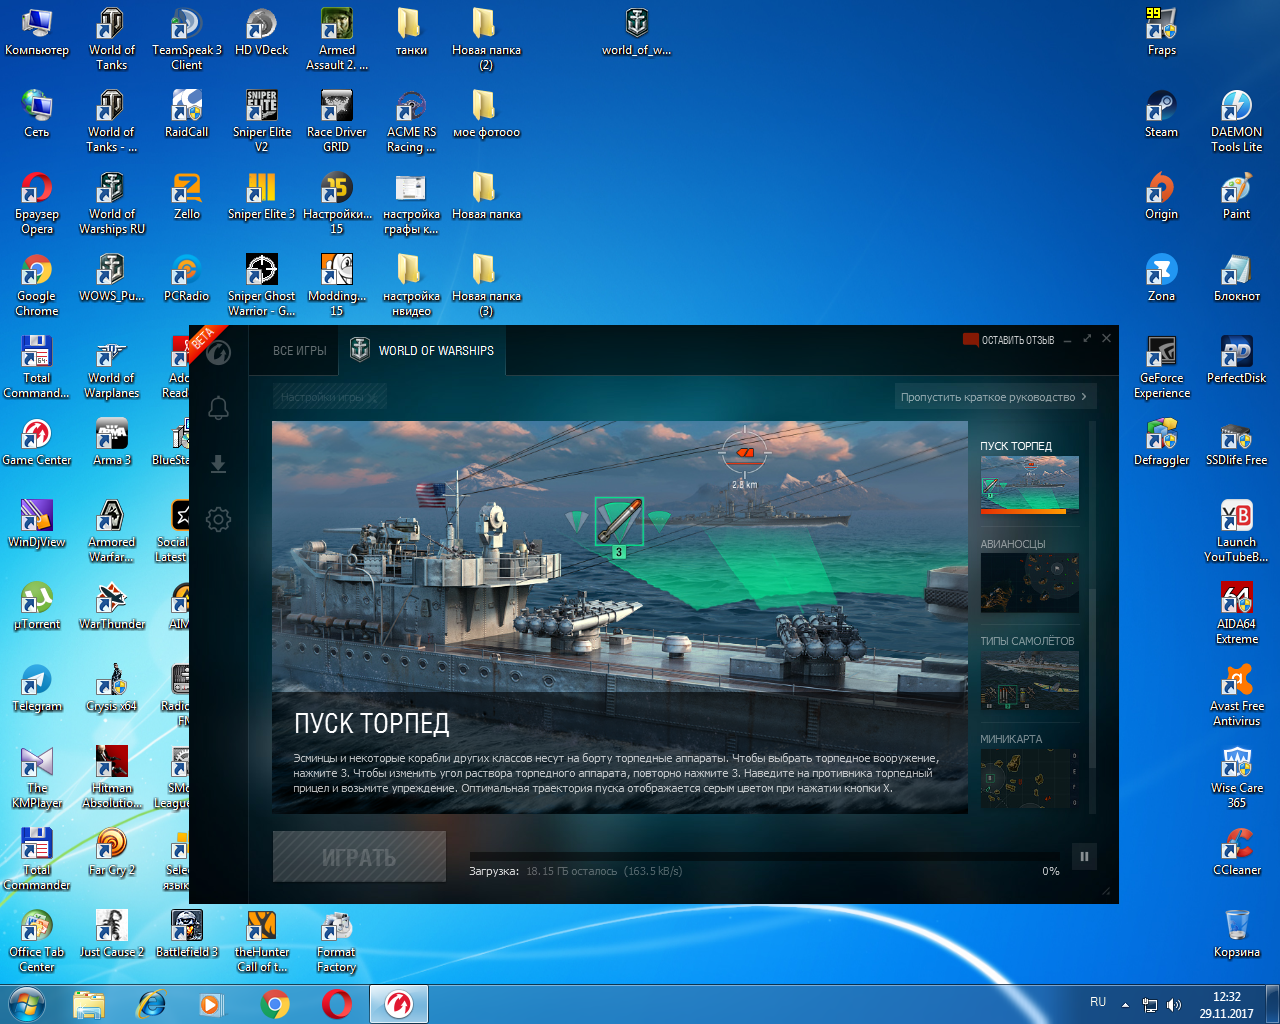Open RaidCall desktop shortcut
The height and width of the screenshot is (1024, 1280).
coord(187,114)
